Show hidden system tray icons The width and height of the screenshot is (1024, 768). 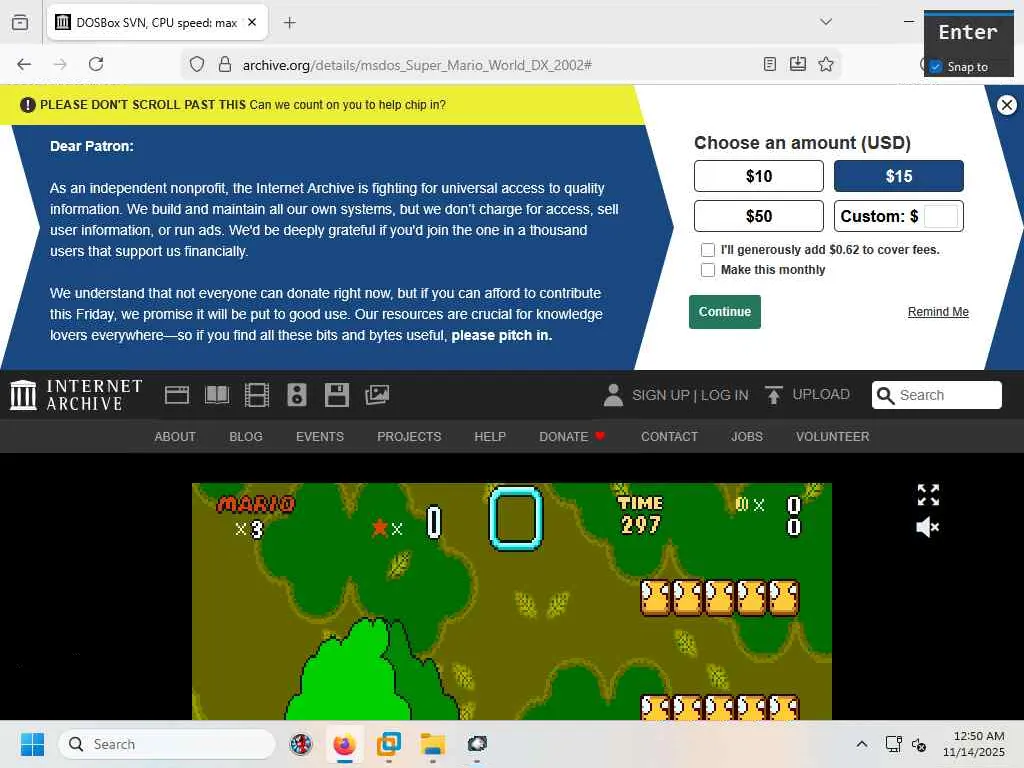click(x=861, y=744)
